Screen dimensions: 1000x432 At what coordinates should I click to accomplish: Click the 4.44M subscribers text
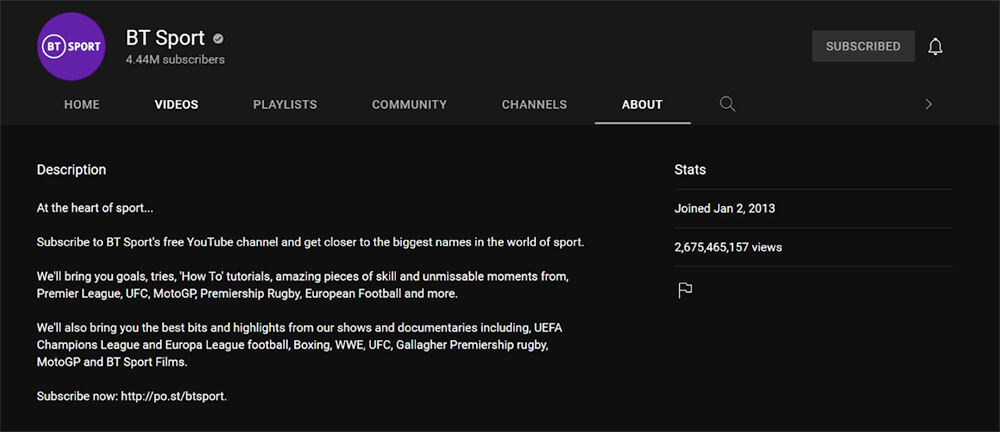click(x=175, y=59)
